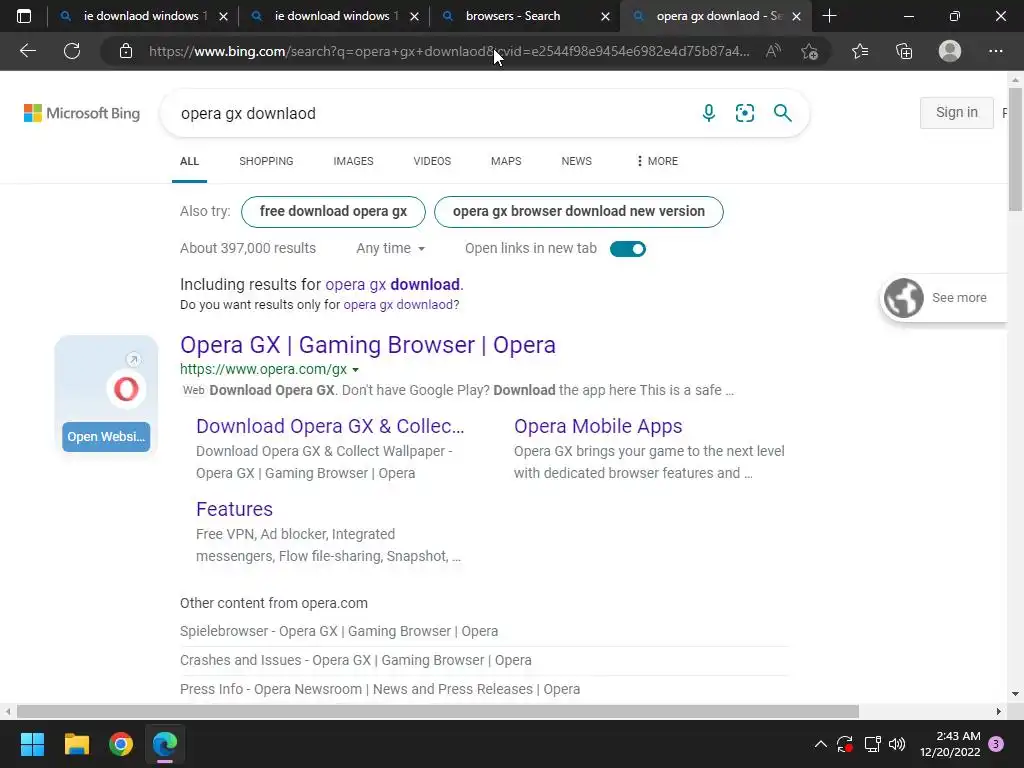Click the horizontal scrollbar thumb
The width and height of the screenshot is (1024, 768).
pyautogui.click(x=438, y=711)
